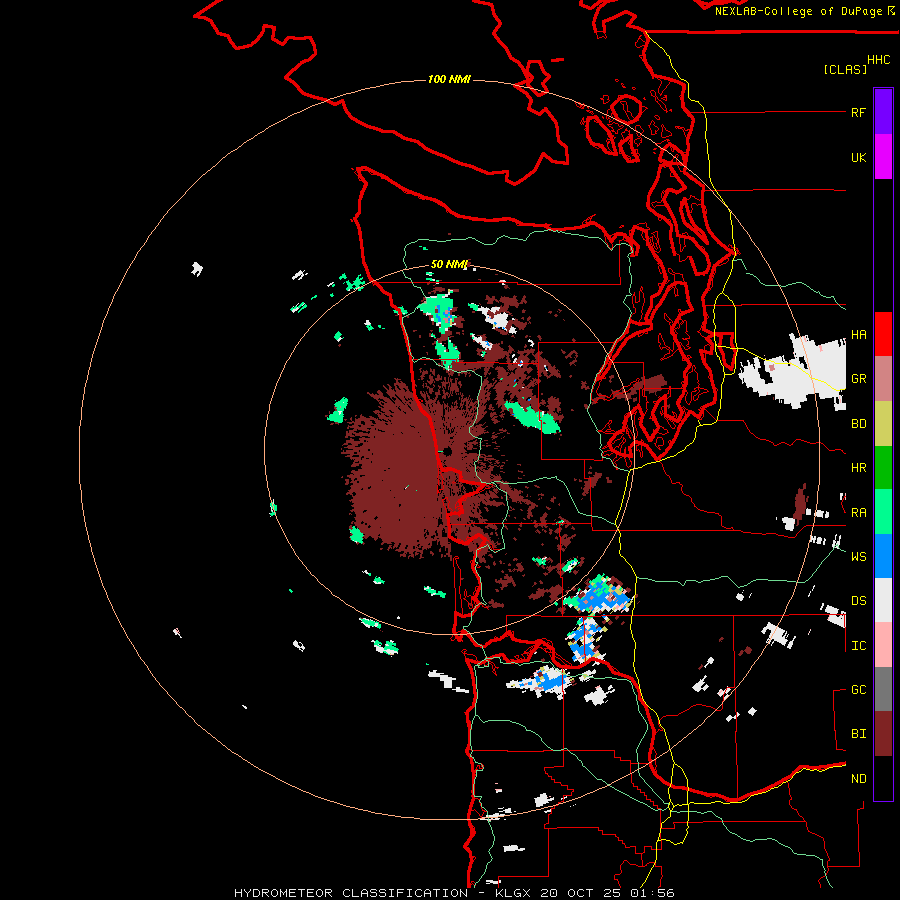Click the DS legend label
Image resolution: width=900 pixels, height=900 pixels.
[858, 601]
